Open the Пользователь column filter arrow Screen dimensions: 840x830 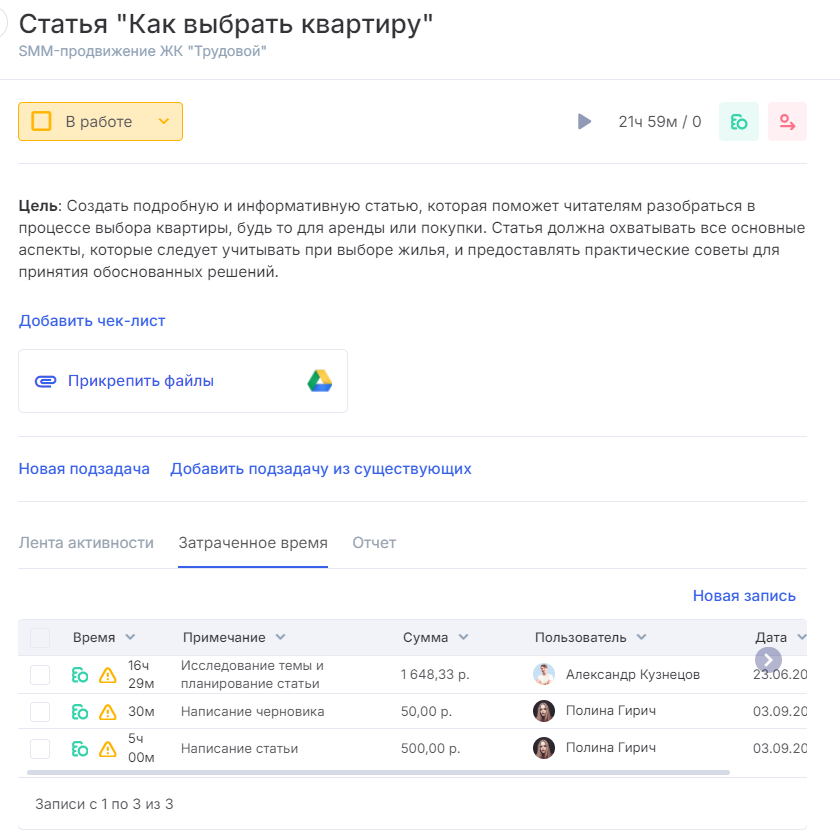641,638
